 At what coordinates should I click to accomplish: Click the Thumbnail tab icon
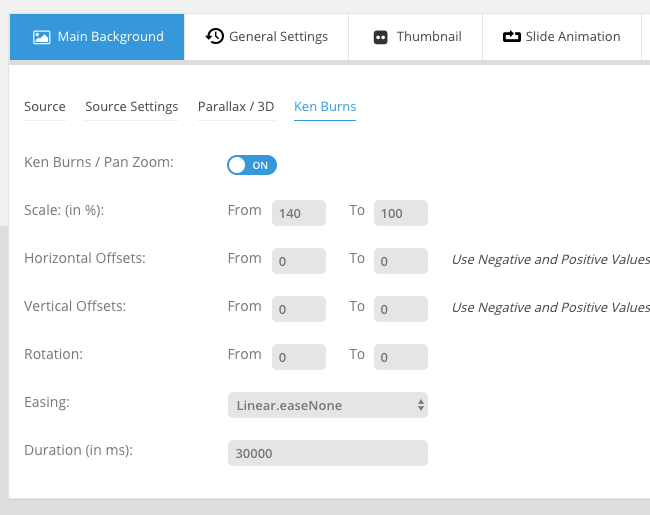click(x=380, y=37)
